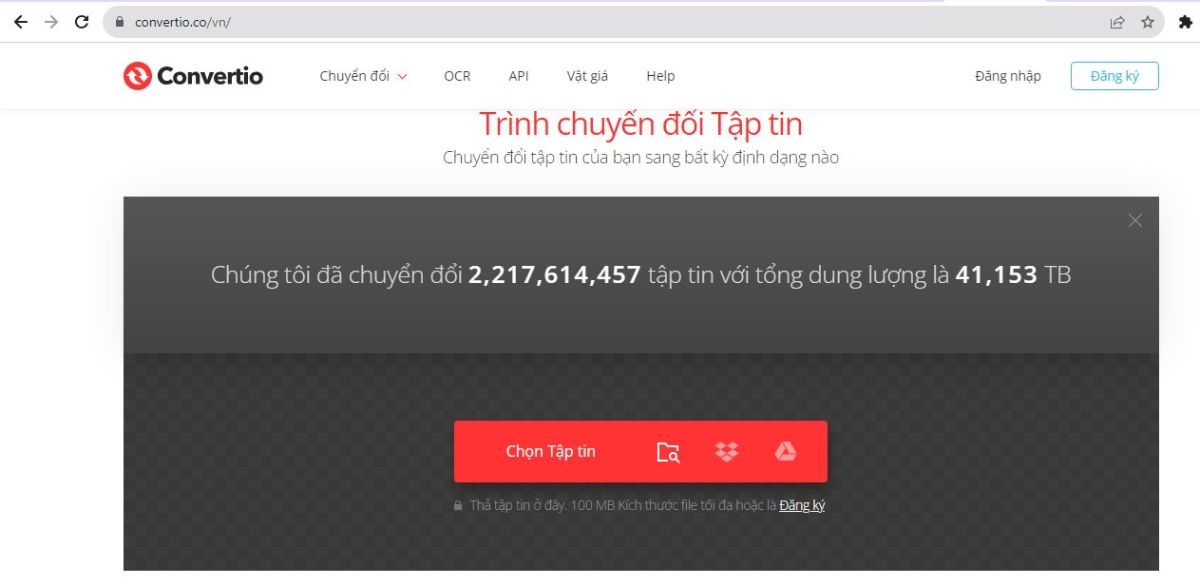Click the small lock icon beside Thả tập tin

(458, 506)
